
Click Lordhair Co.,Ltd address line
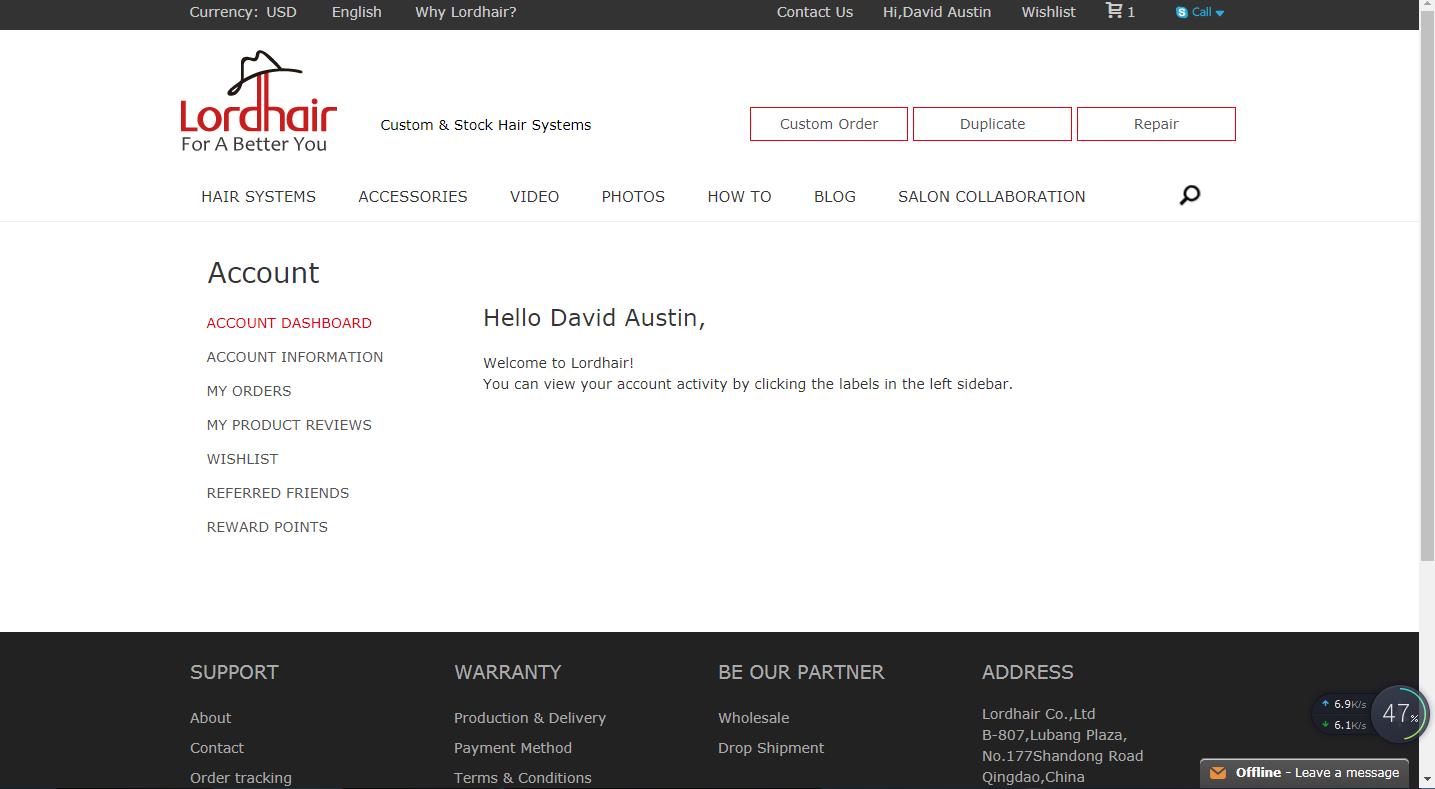tap(1039, 714)
